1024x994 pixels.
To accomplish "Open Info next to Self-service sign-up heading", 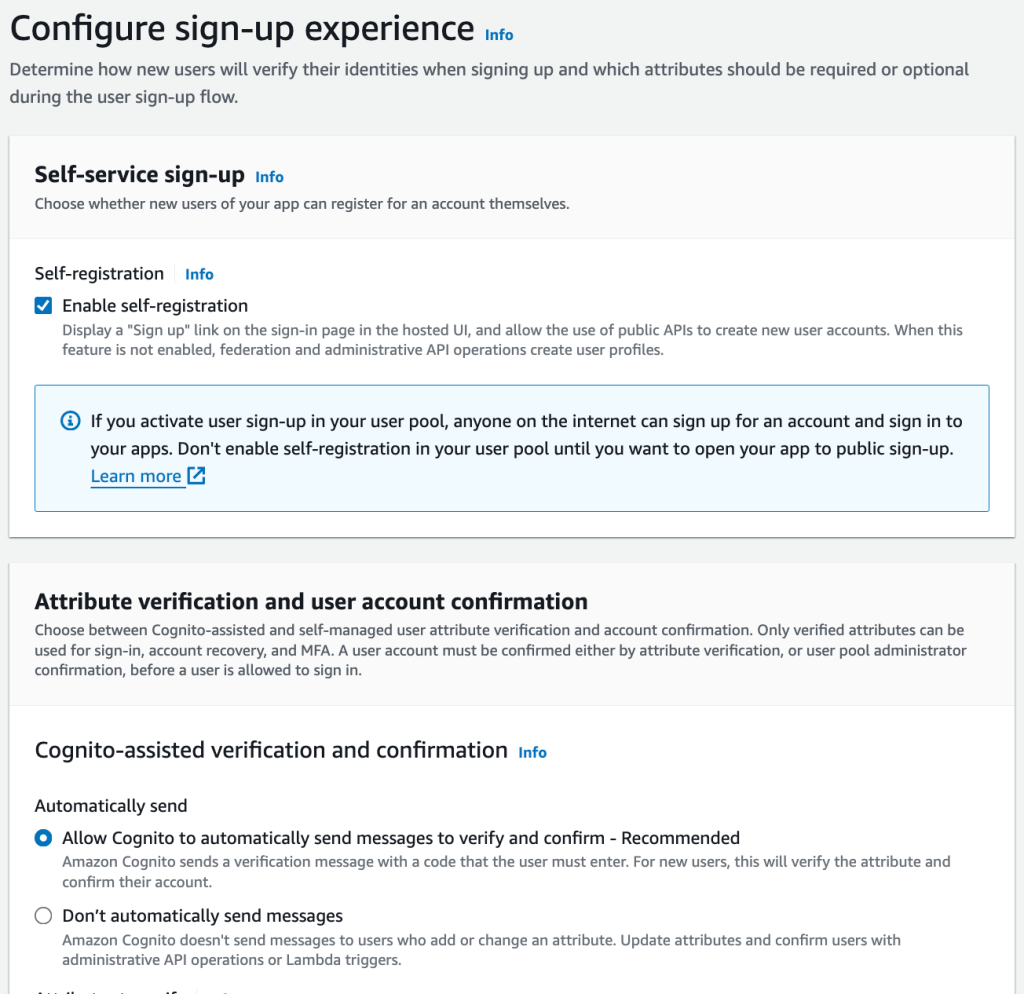I will coord(269,177).
